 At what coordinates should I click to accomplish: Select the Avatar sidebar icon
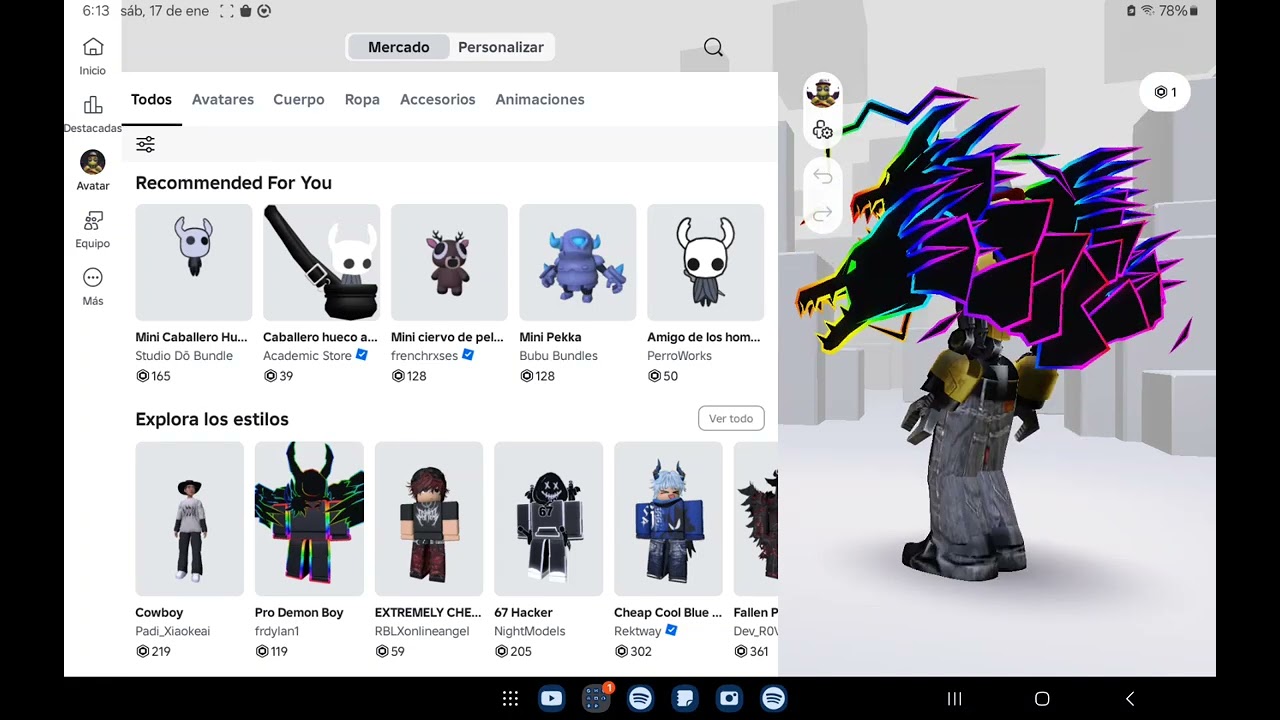pyautogui.click(x=93, y=162)
